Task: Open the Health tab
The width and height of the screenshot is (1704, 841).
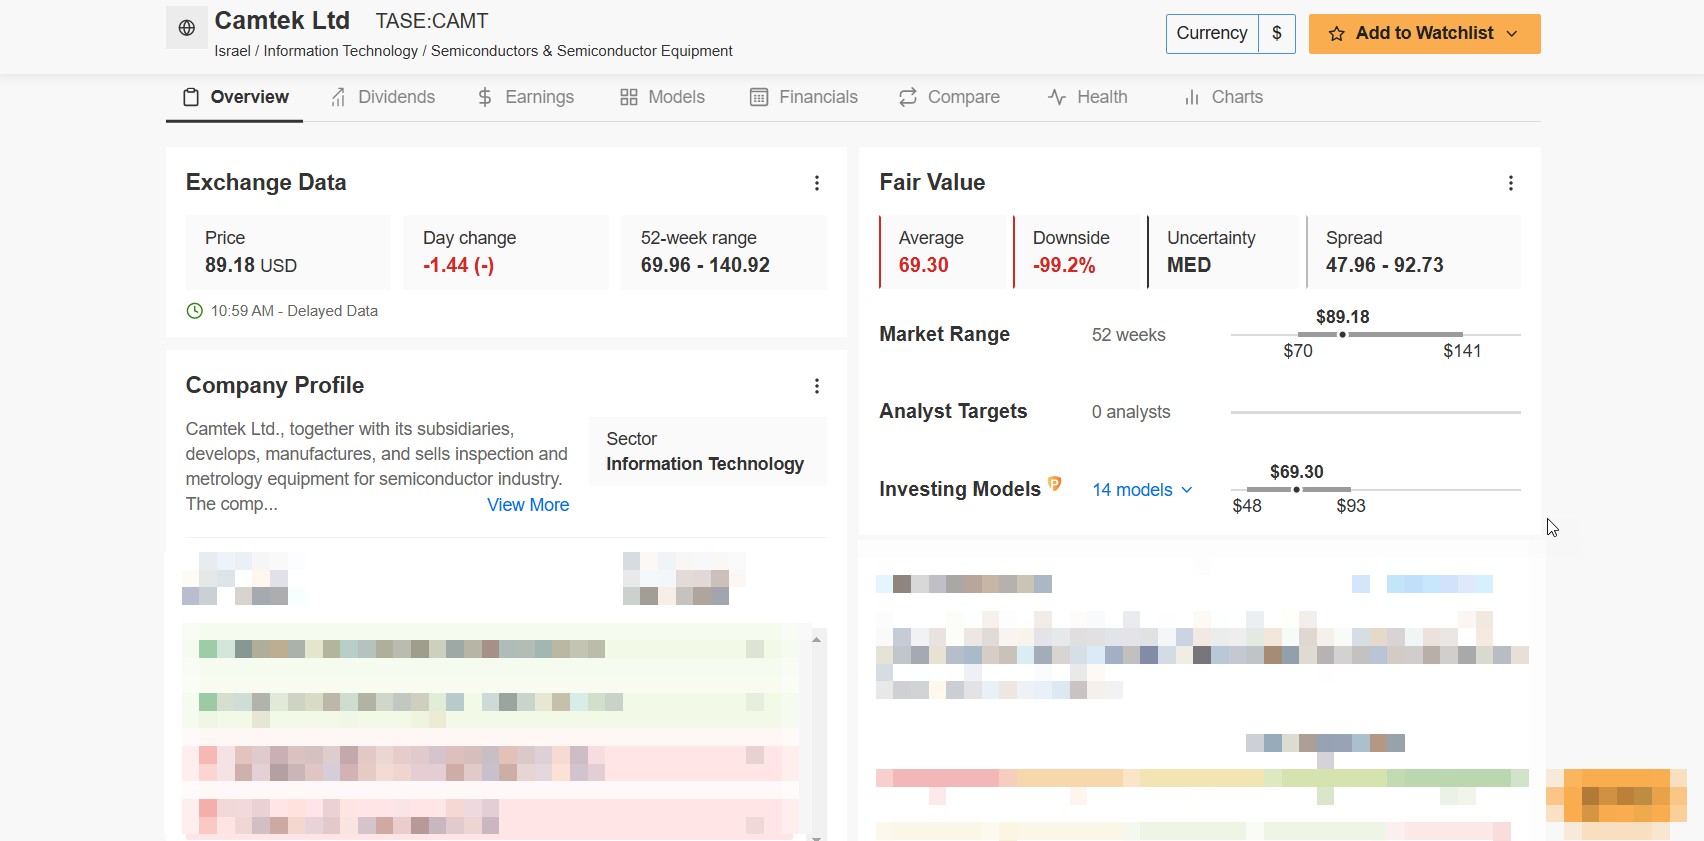Action: pyautogui.click(x=1087, y=97)
